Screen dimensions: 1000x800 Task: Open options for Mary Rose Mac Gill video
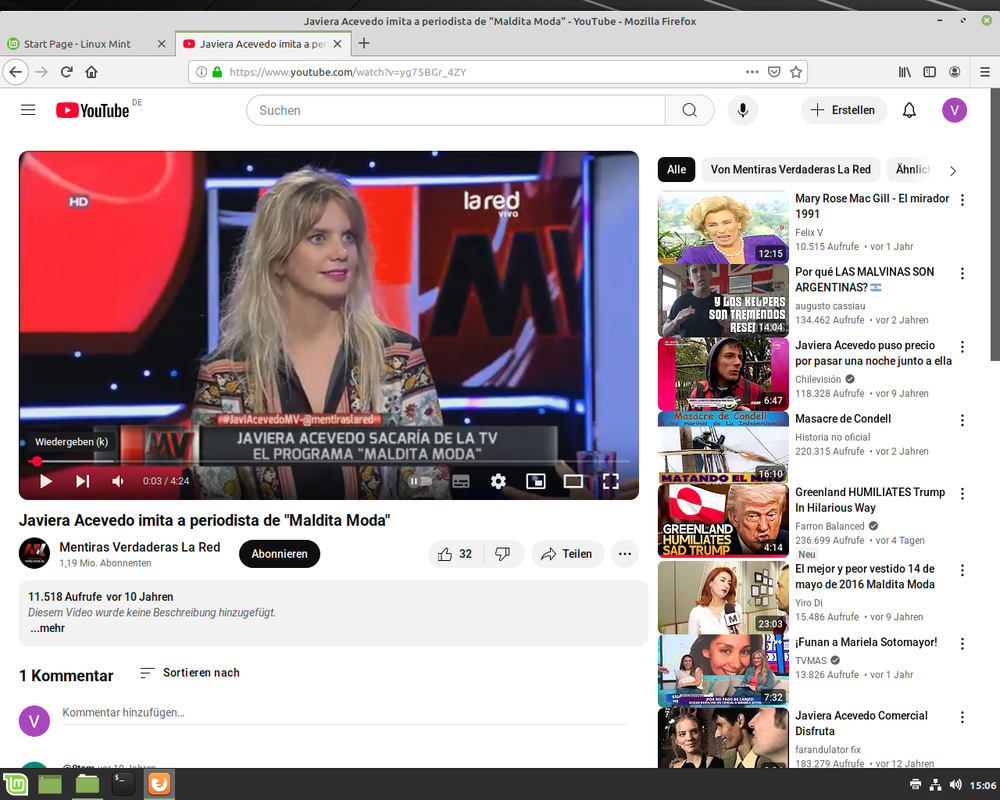(x=962, y=200)
